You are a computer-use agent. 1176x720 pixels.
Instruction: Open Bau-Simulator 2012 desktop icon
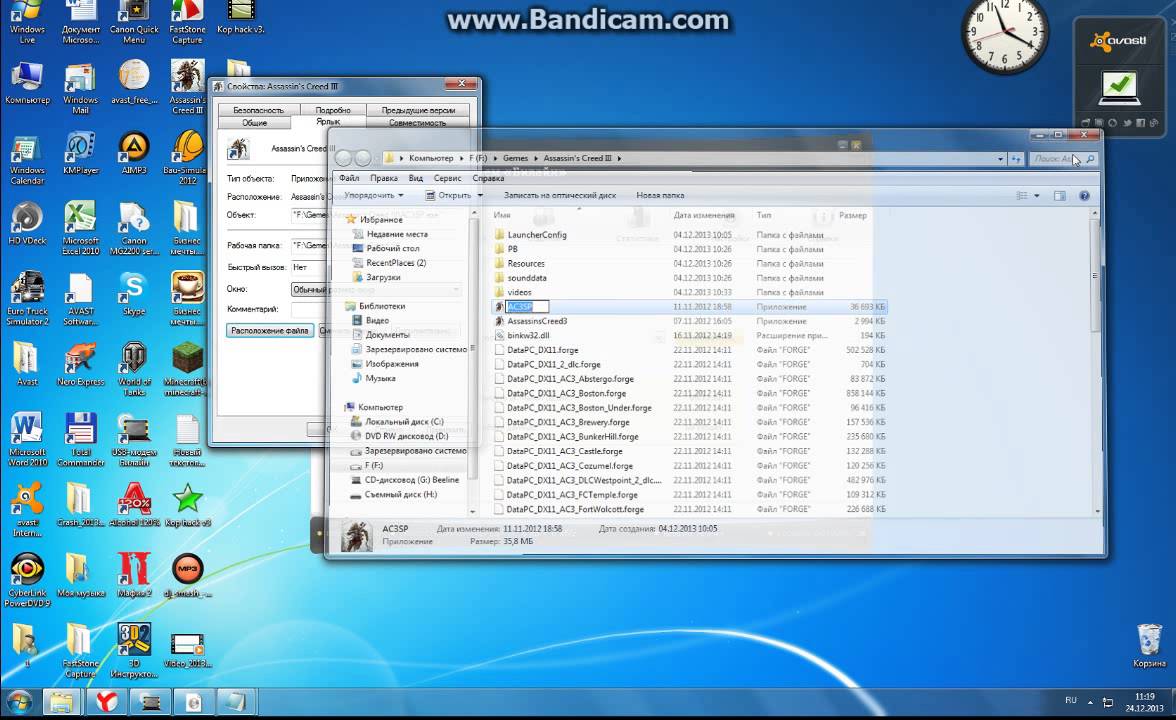187,158
